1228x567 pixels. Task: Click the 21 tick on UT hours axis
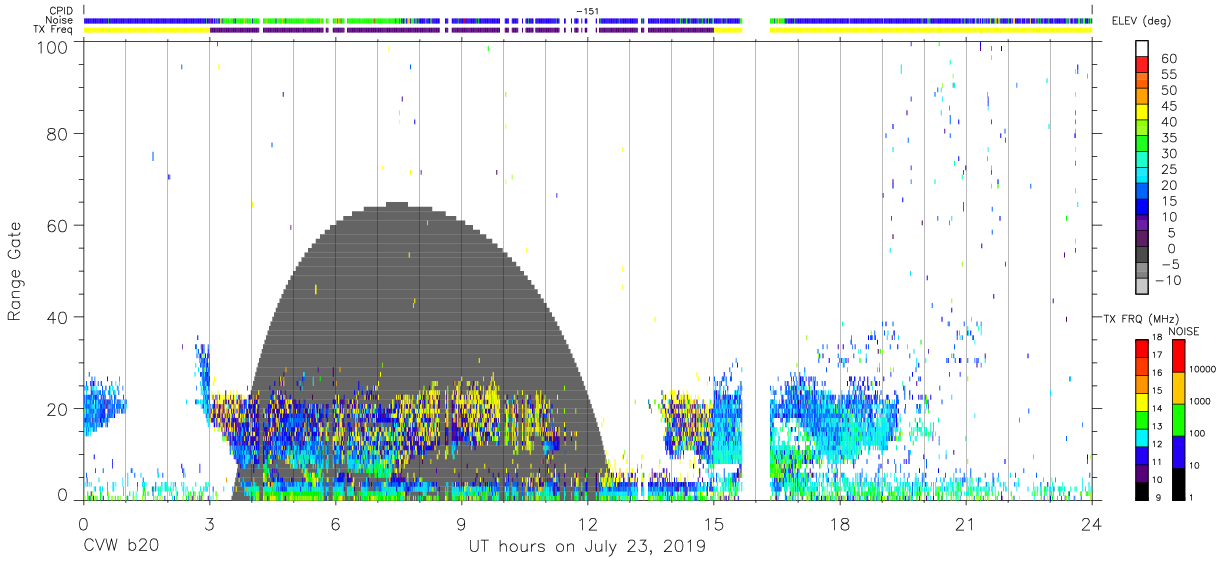pos(966,523)
